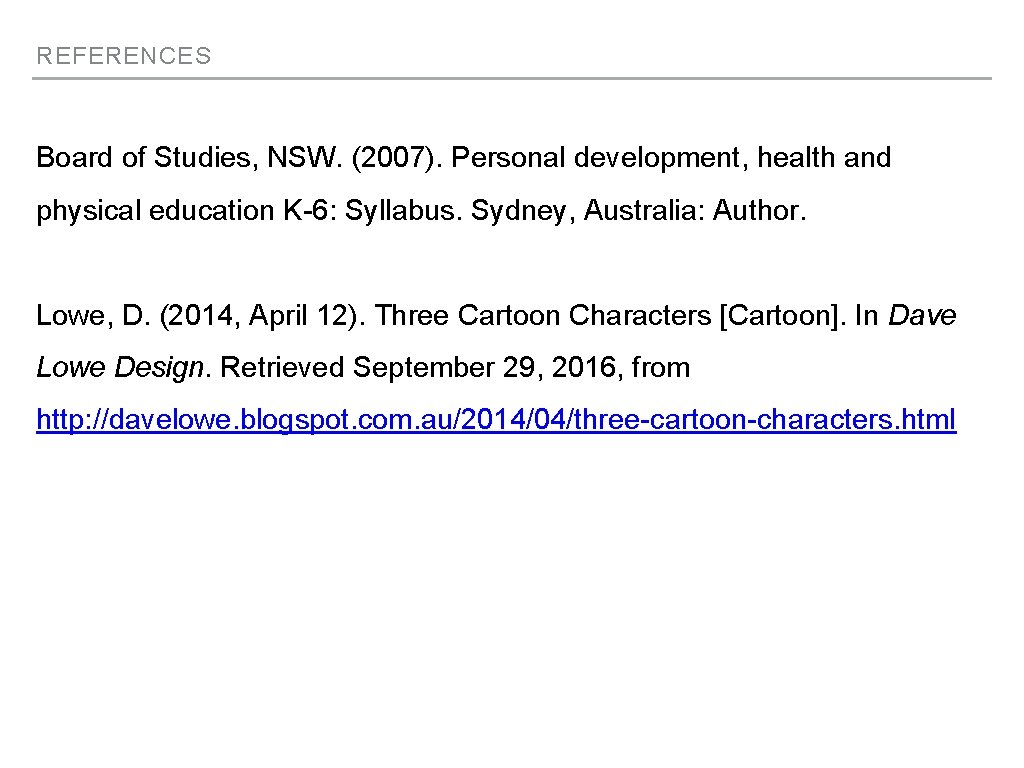Click 'three-cartoon-characters.html' part of the link

[x=776, y=420]
